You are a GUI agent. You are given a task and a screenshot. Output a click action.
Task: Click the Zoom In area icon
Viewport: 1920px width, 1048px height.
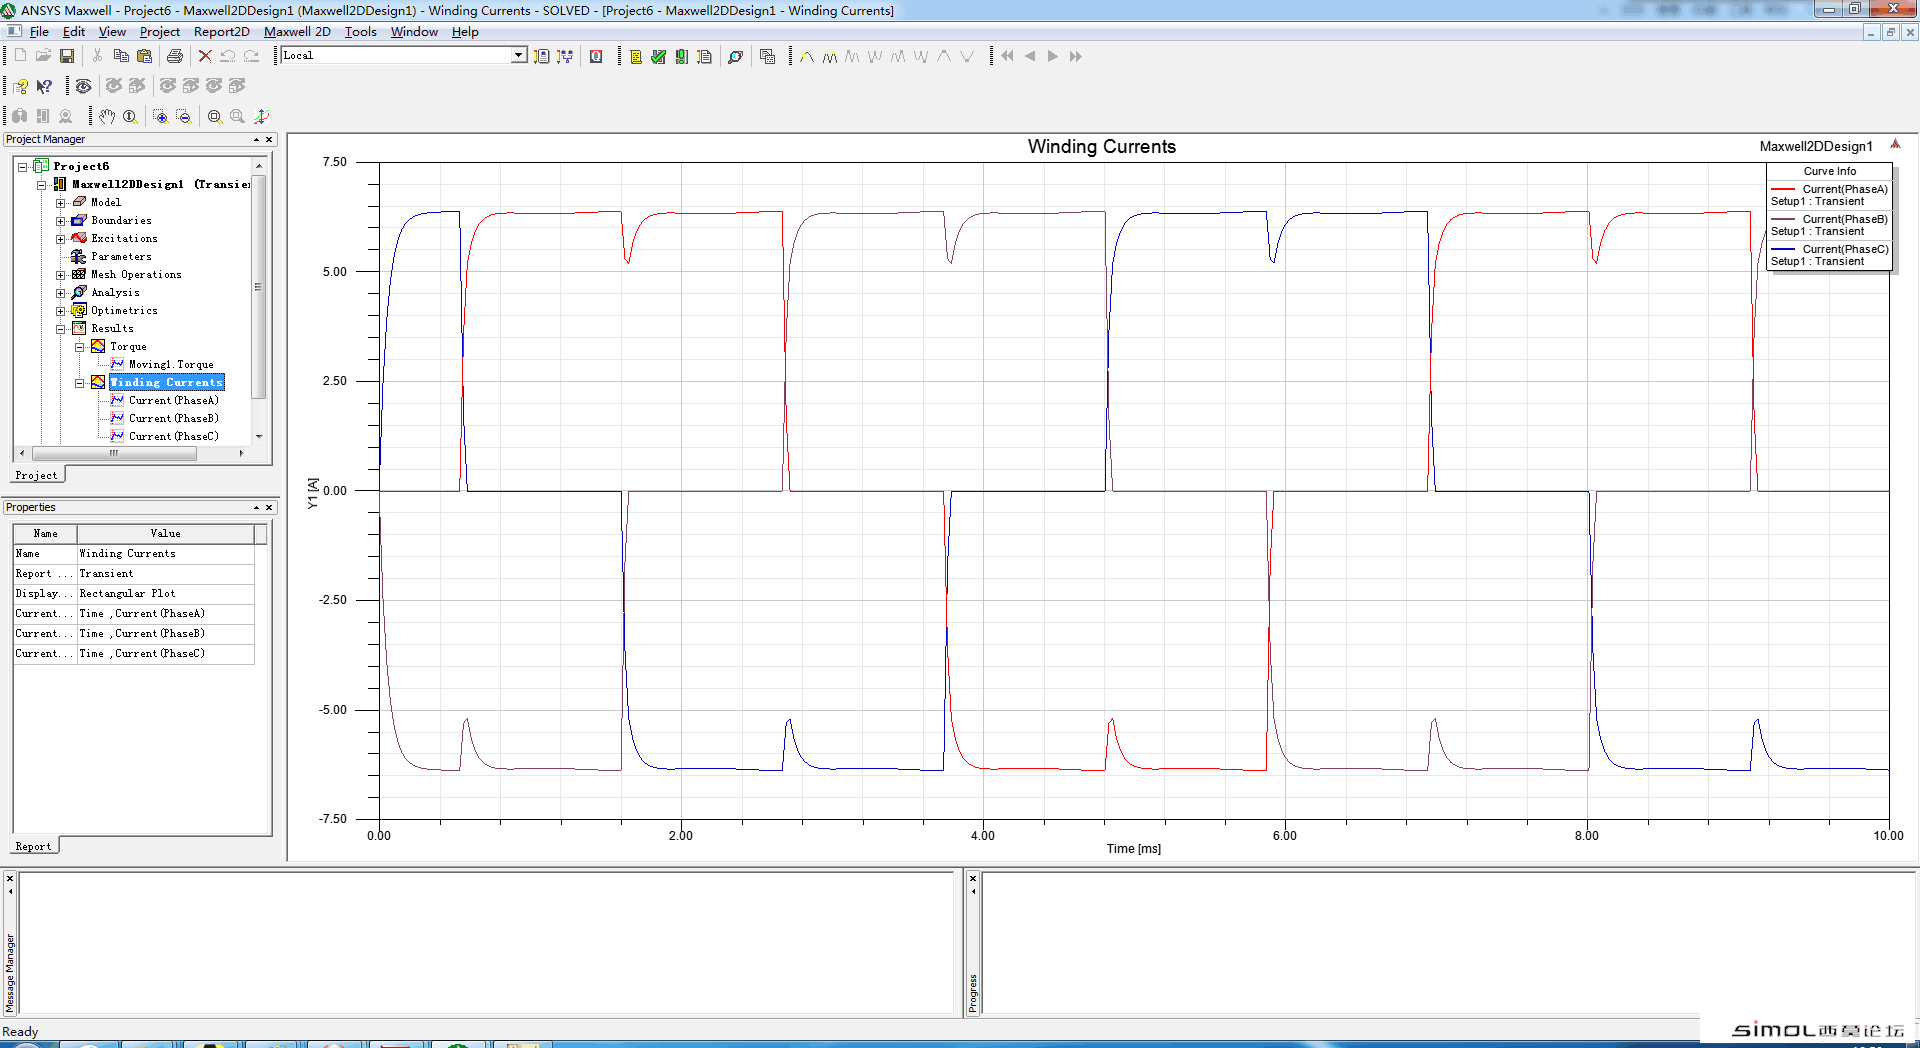click(160, 116)
